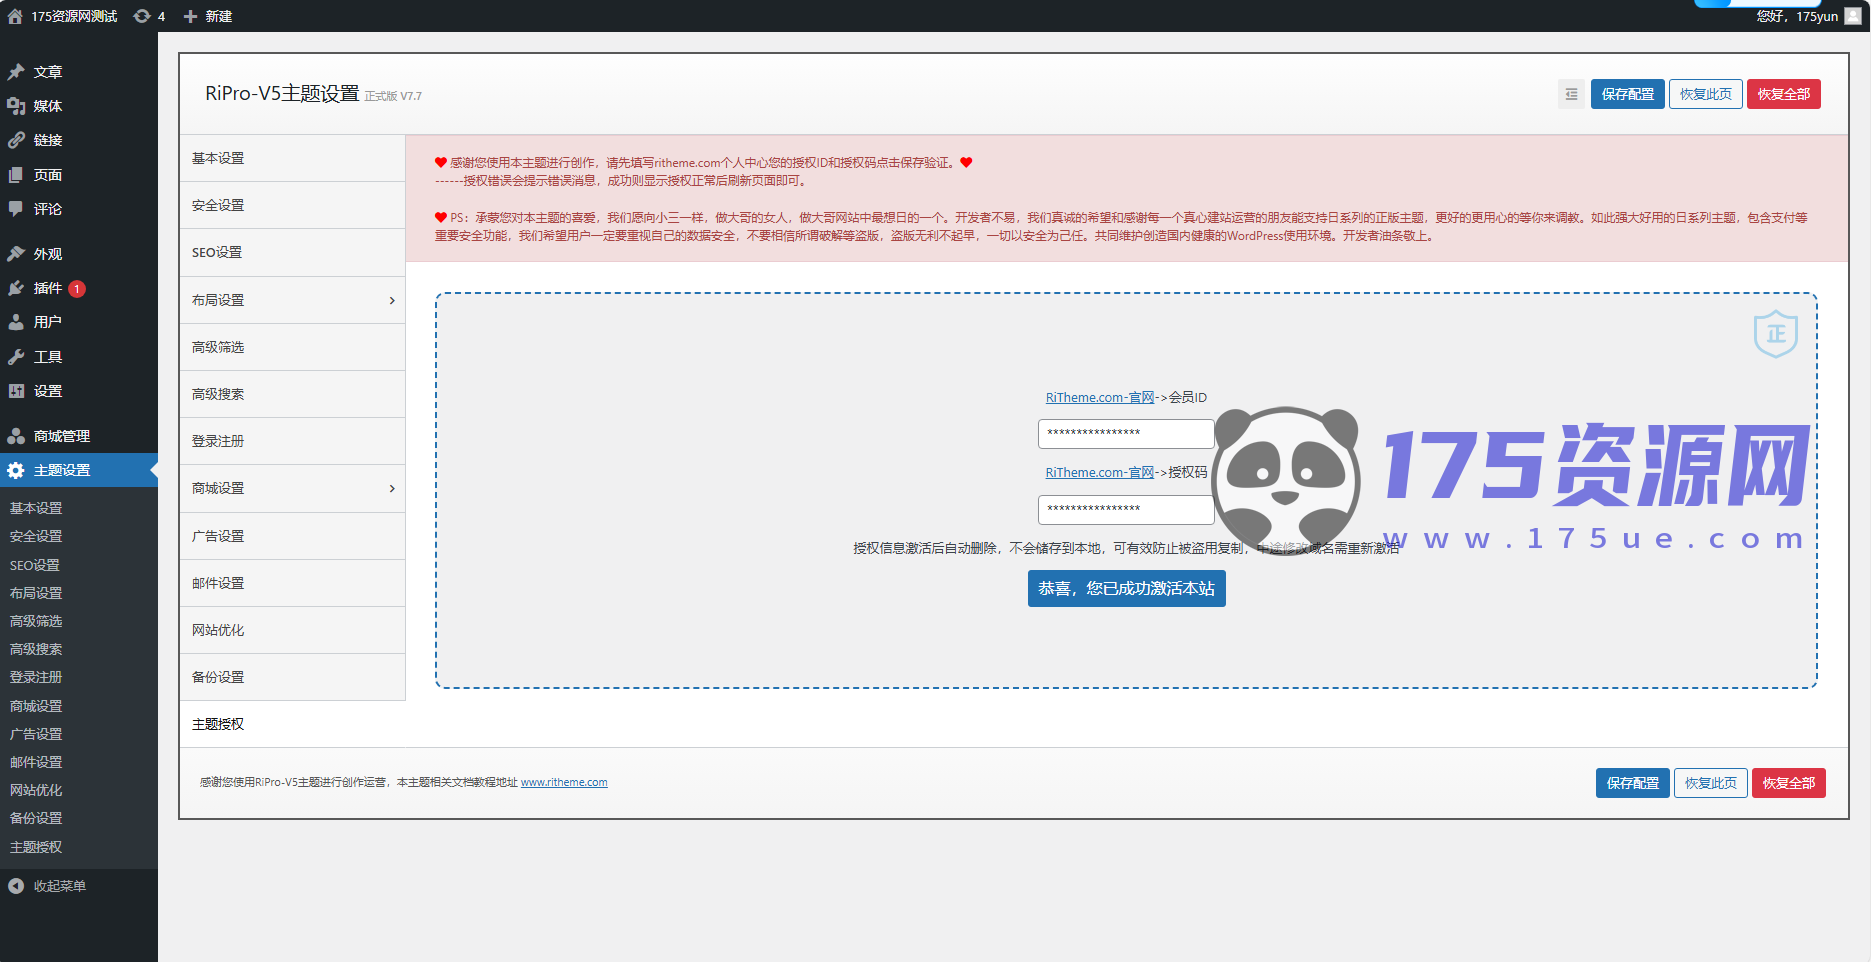Click the home icon for 175资源网测试

click(x=15, y=16)
